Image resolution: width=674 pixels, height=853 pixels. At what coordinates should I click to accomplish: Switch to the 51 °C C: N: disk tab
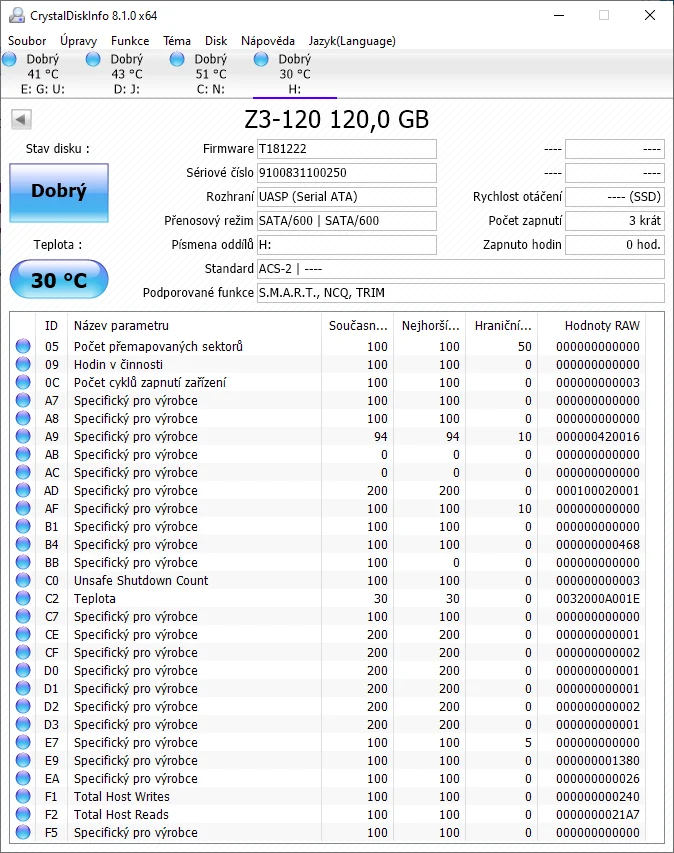pos(211,74)
